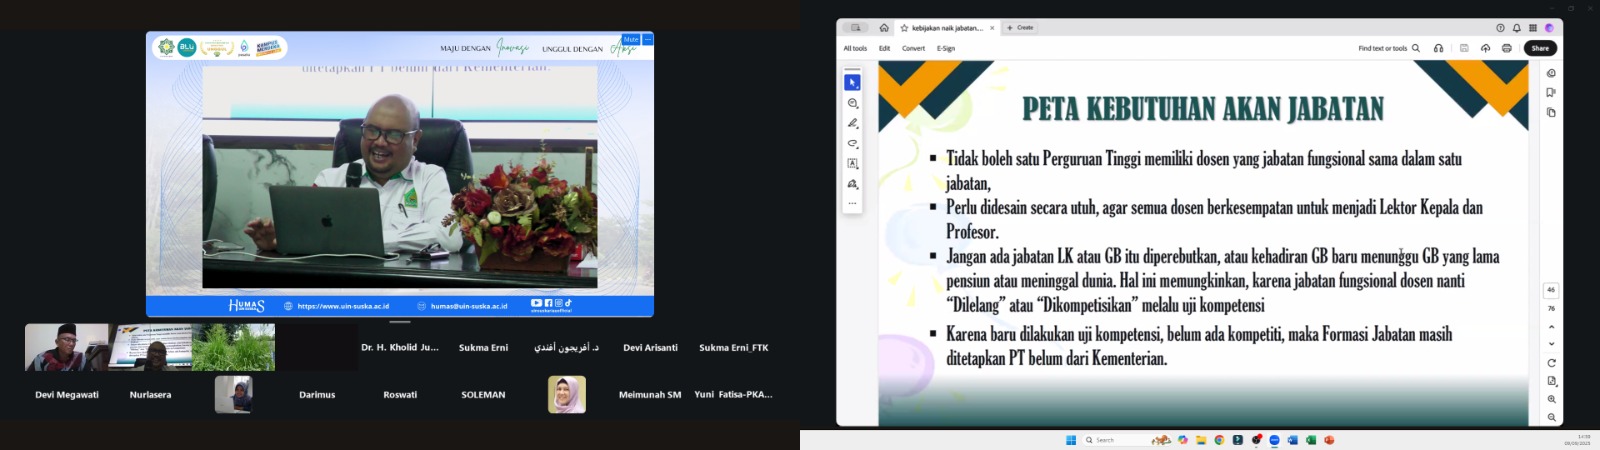Choose the freehand draw tool

coord(852,144)
